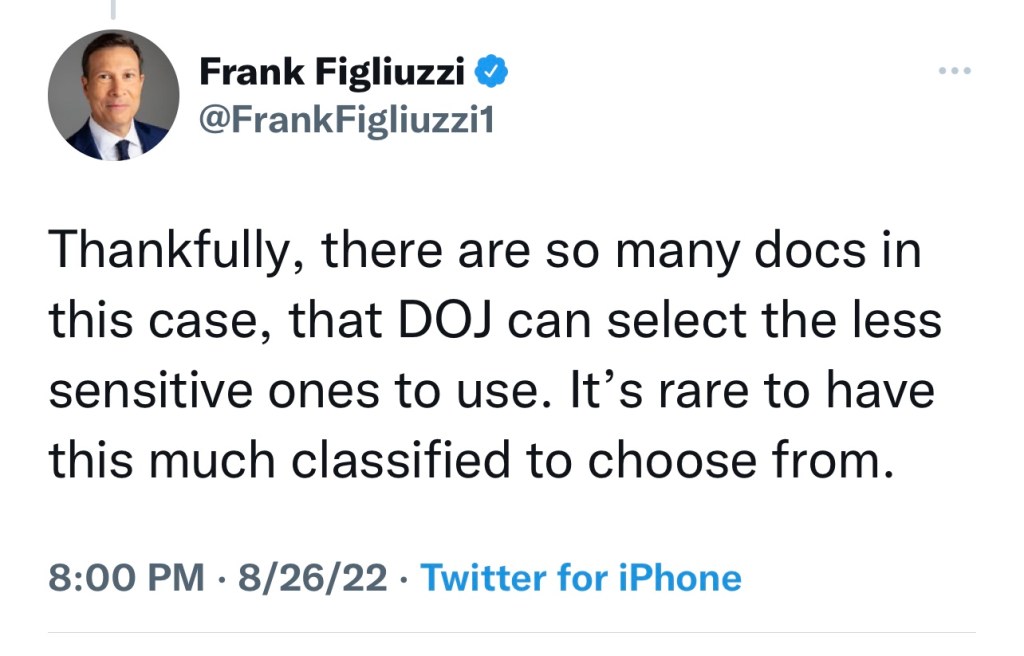Click the divider line below the timestamp

[x=512, y=632]
